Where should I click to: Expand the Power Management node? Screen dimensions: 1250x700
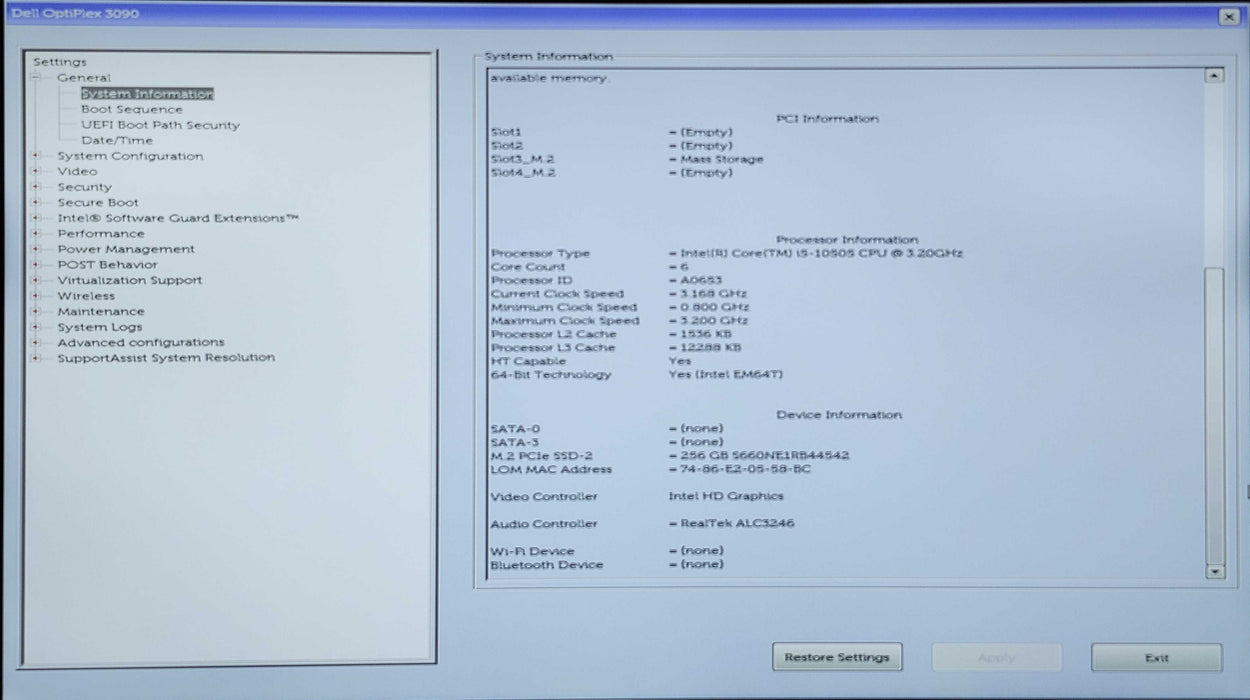pos(36,249)
